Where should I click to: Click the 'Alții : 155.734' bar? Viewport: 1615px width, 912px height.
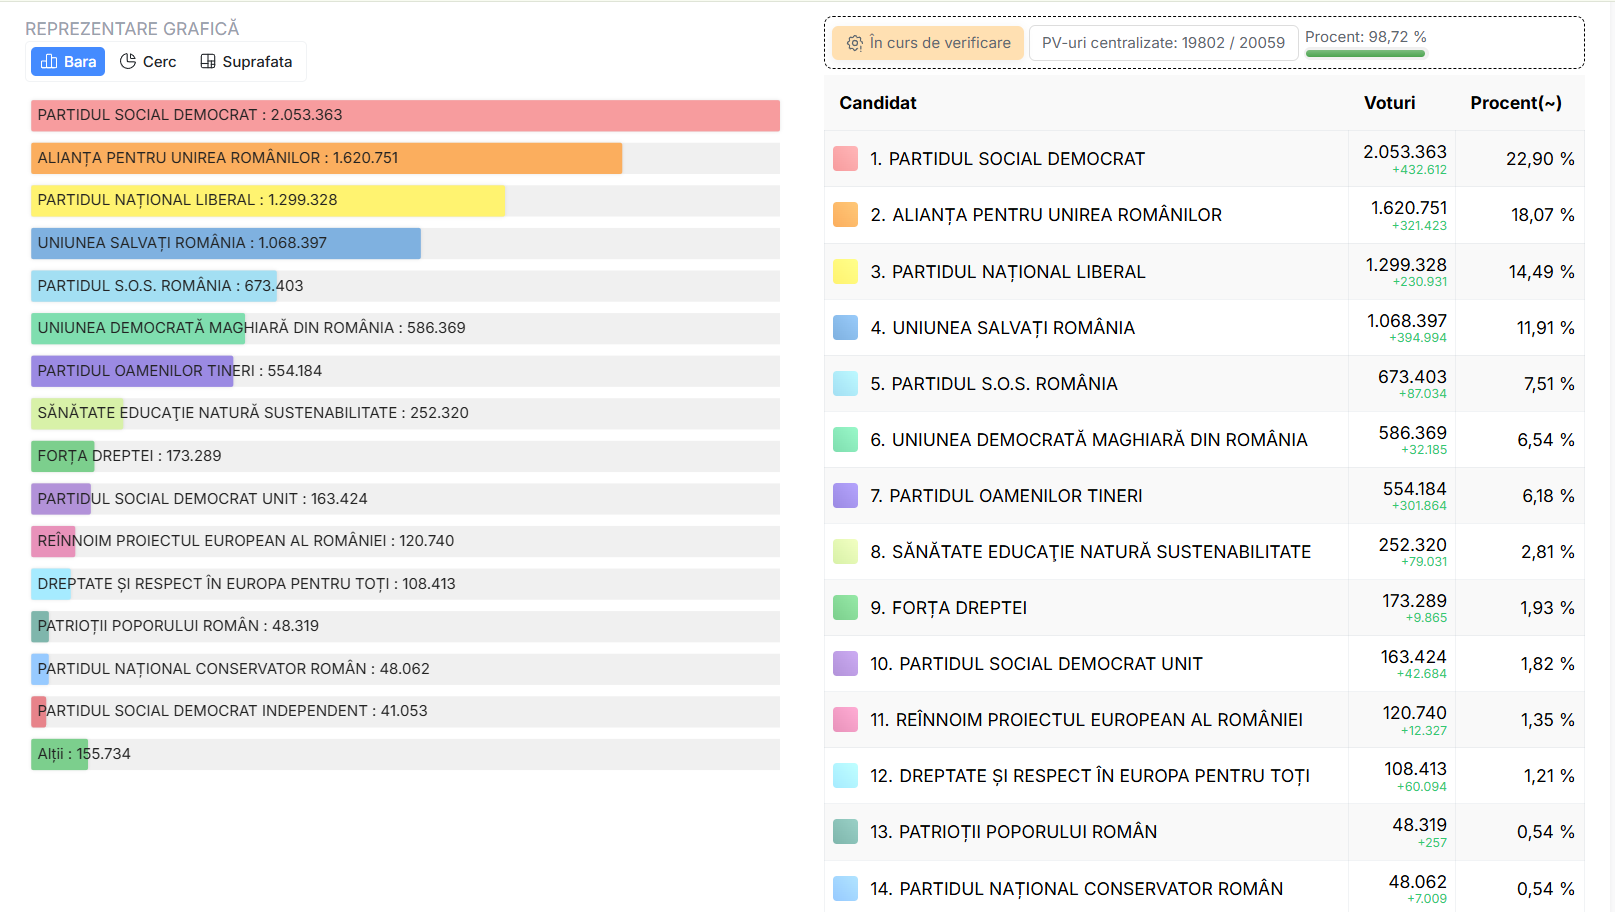click(59, 754)
